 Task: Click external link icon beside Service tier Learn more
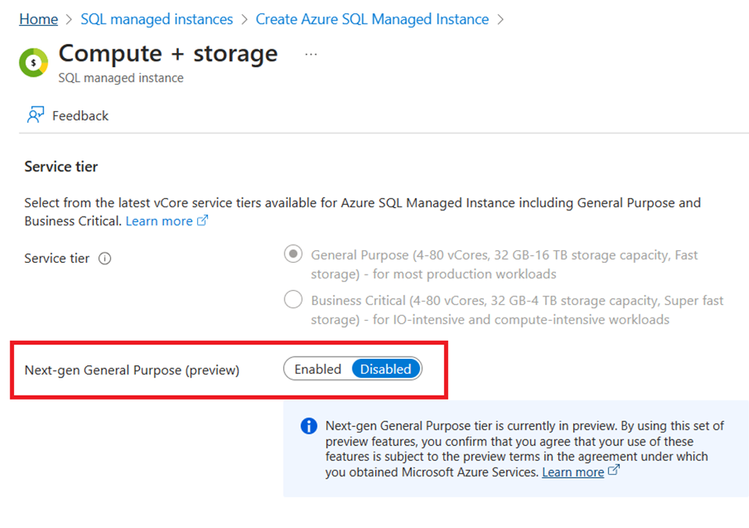click(203, 221)
